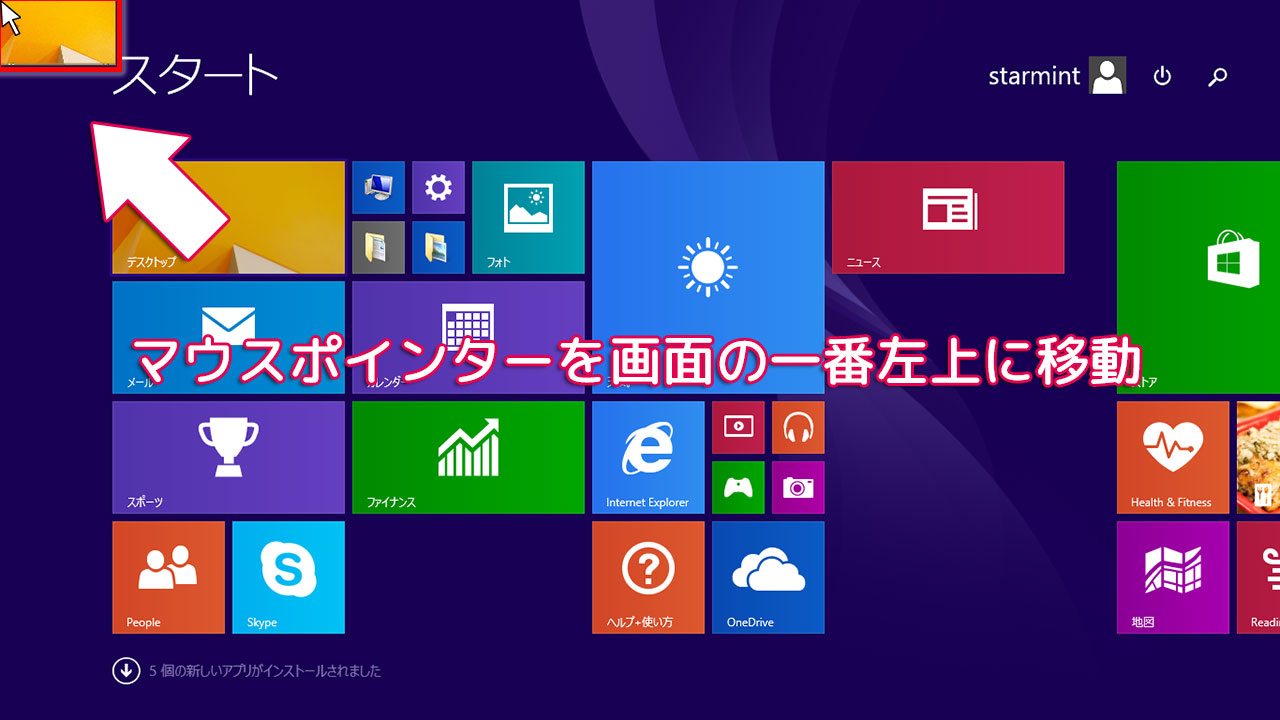The width and height of the screenshot is (1280, 720).
Task: Open the small Video tile
Action: pos(738,427)
